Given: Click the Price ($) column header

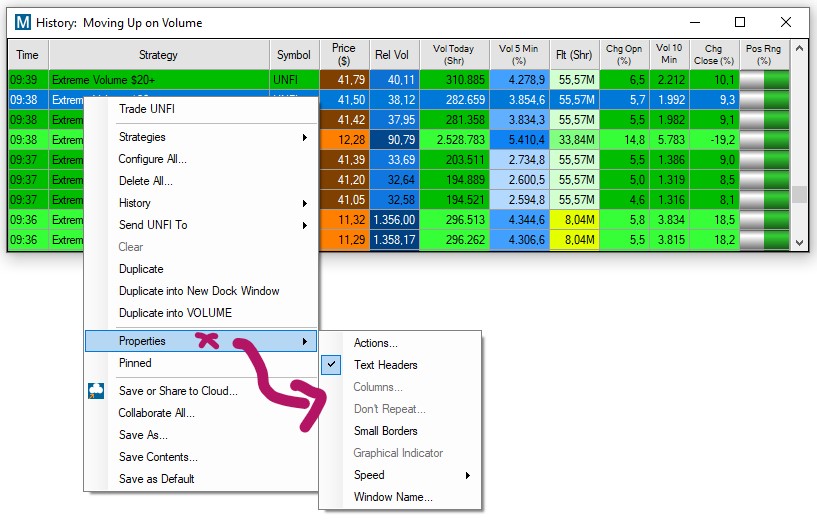Looking at the screenshot, I should point(343,55).
